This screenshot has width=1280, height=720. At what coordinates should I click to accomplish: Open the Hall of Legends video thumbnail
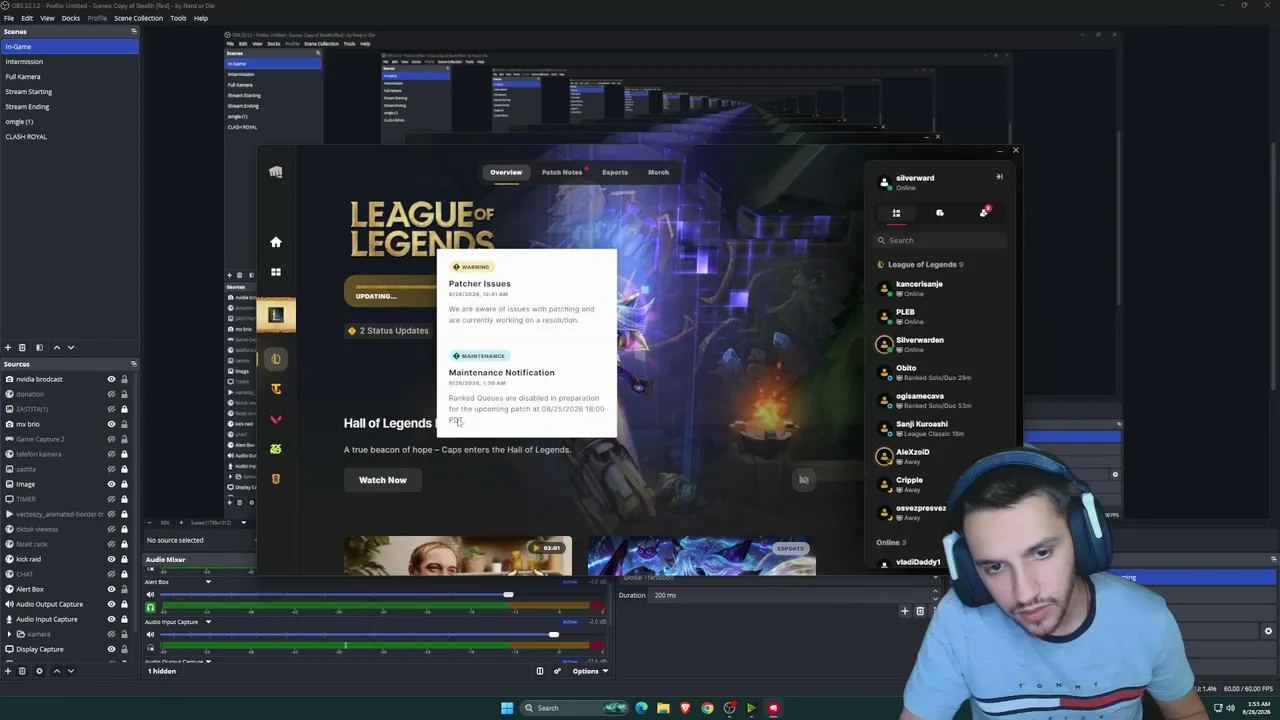(458, 556)
